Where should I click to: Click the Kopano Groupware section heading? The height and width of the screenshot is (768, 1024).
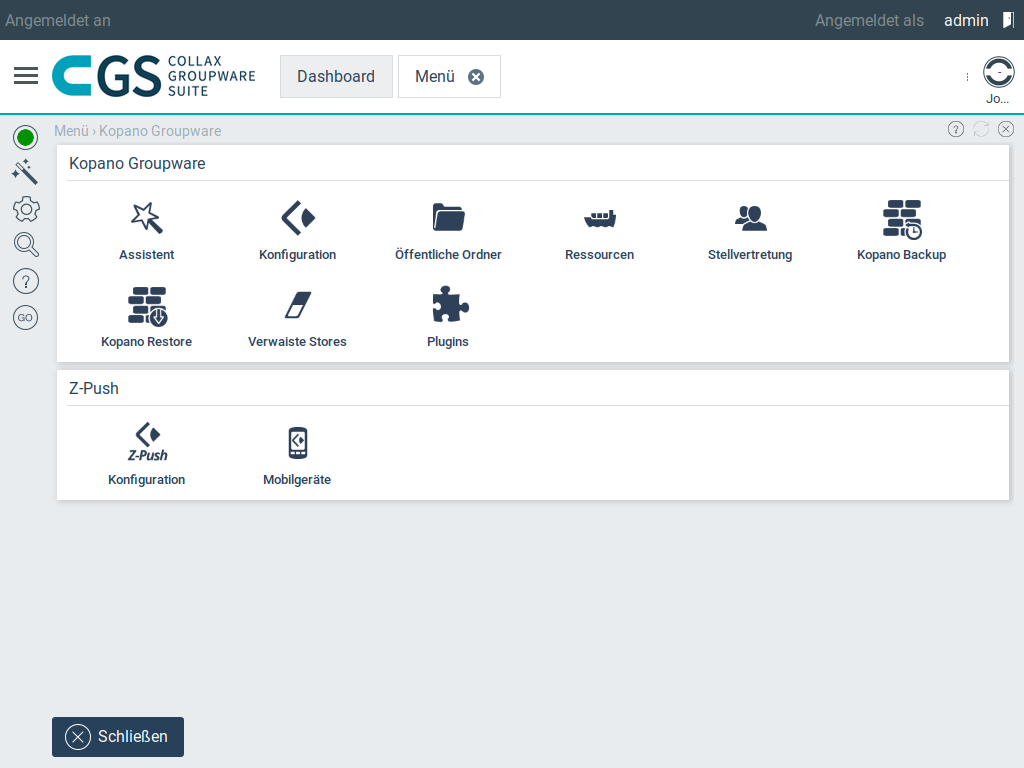[x=137, y=163]
